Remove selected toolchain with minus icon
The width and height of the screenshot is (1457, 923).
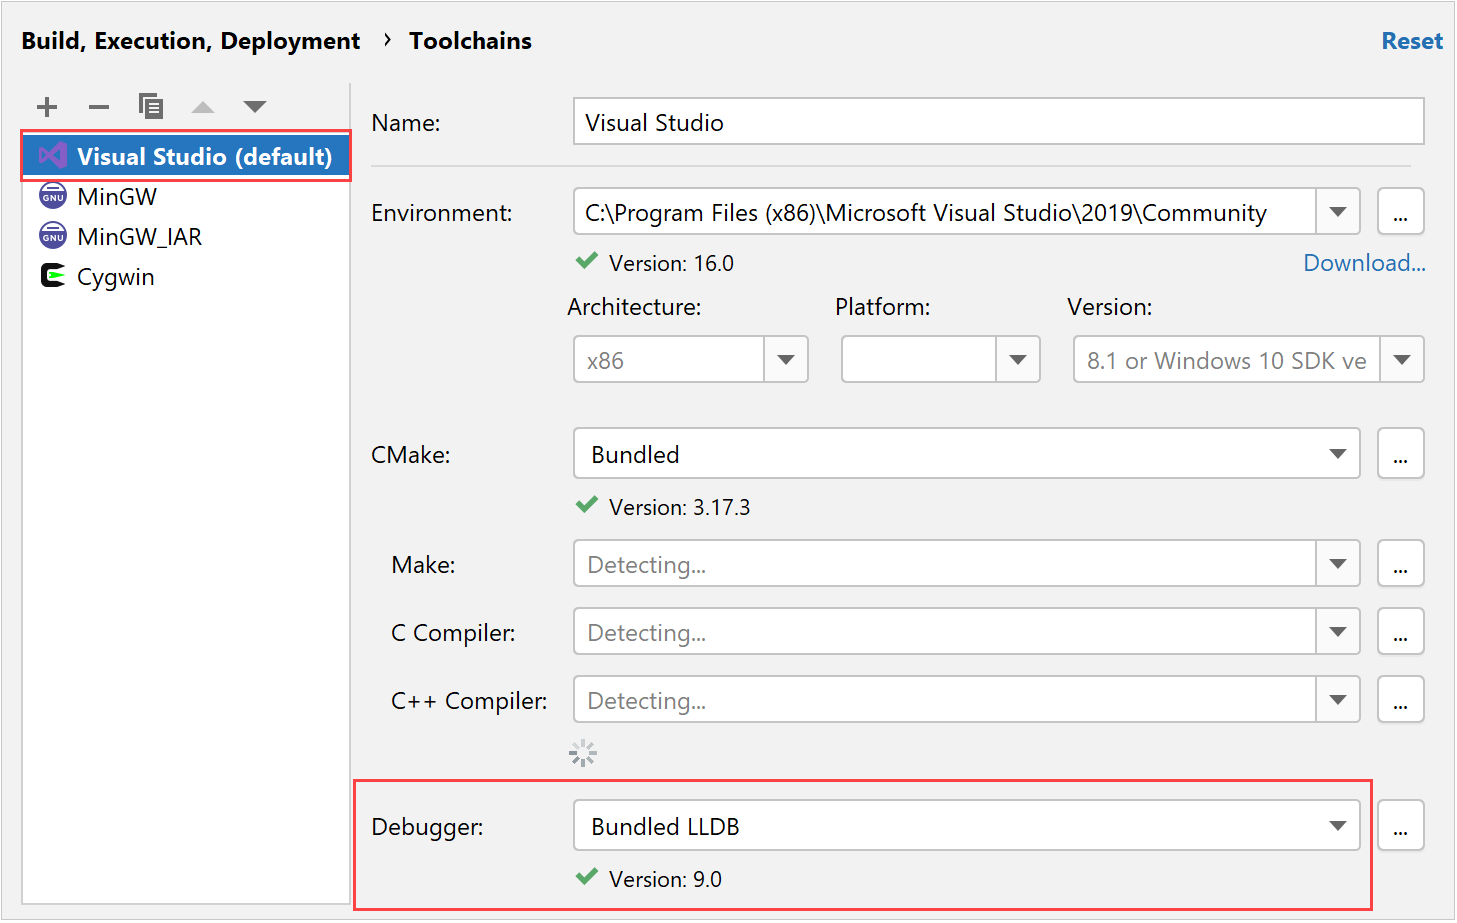pyautogui.click(x=99, y=107)
